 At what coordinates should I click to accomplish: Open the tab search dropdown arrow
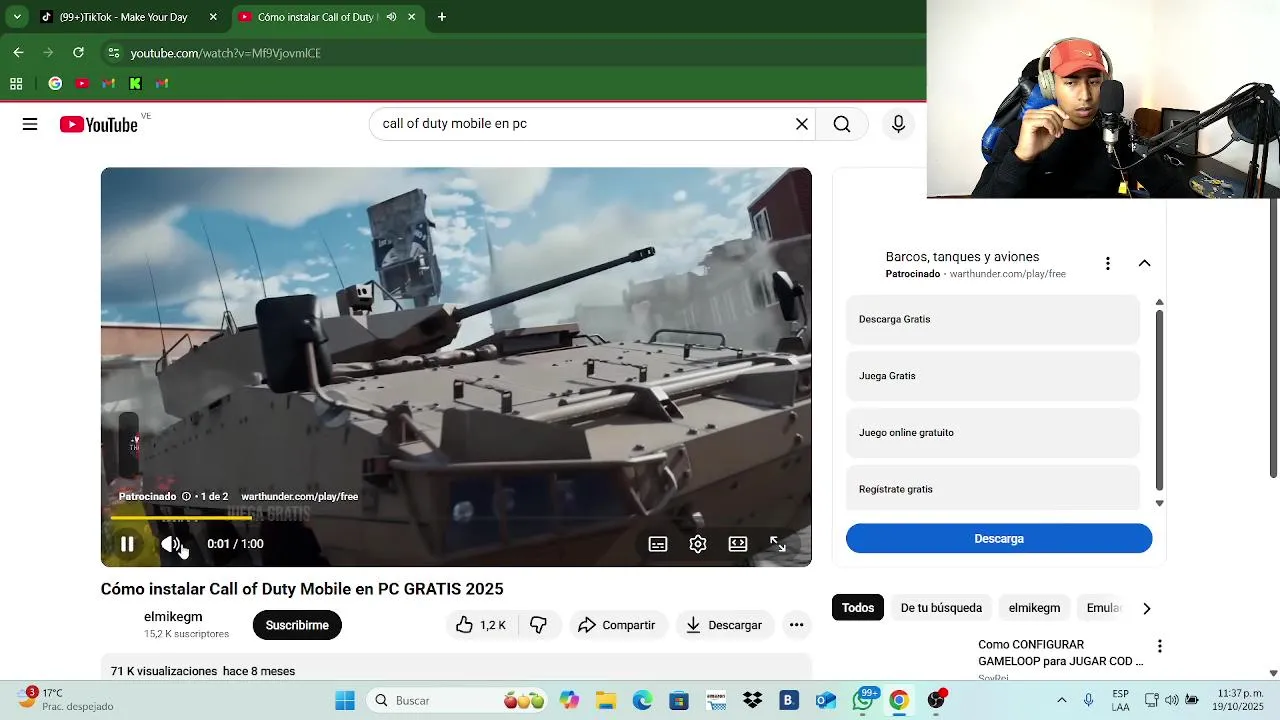pos(16,17)
